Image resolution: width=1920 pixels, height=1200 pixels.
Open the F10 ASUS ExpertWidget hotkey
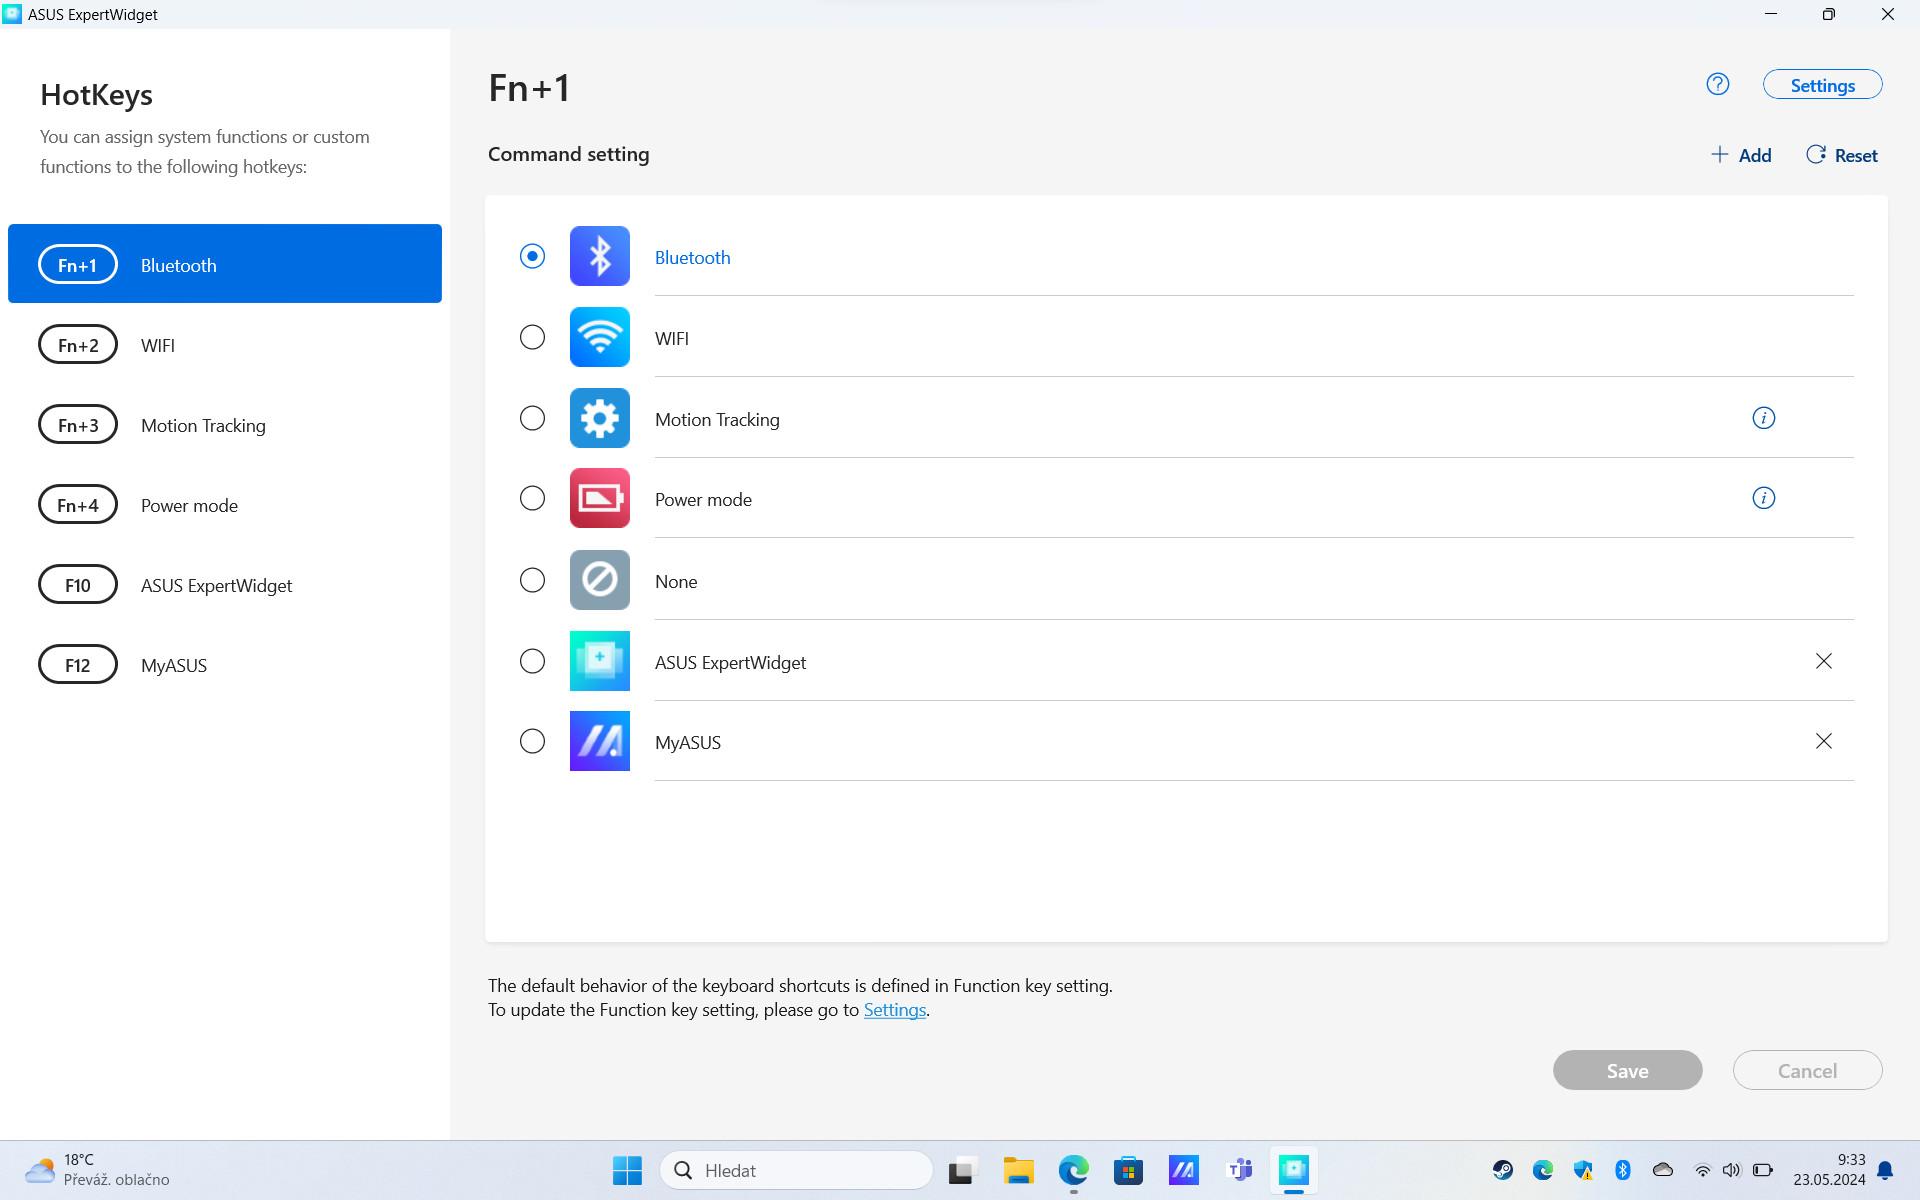pyautogui.click(x=225, y=585)
